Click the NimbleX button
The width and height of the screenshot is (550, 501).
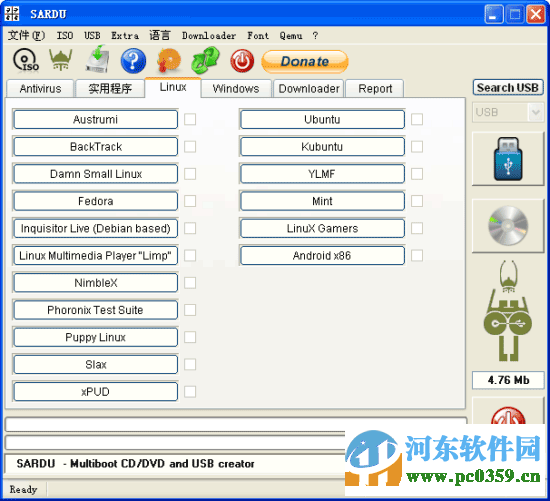(x=95, y=283)
